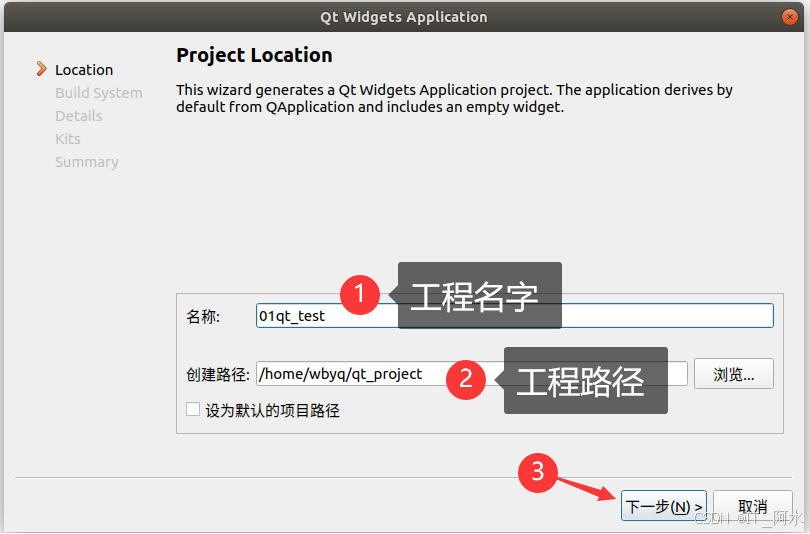Cancel the wizard with 取消 button
The width and height of the screenshot is (810, 534).
pos(752,506)
